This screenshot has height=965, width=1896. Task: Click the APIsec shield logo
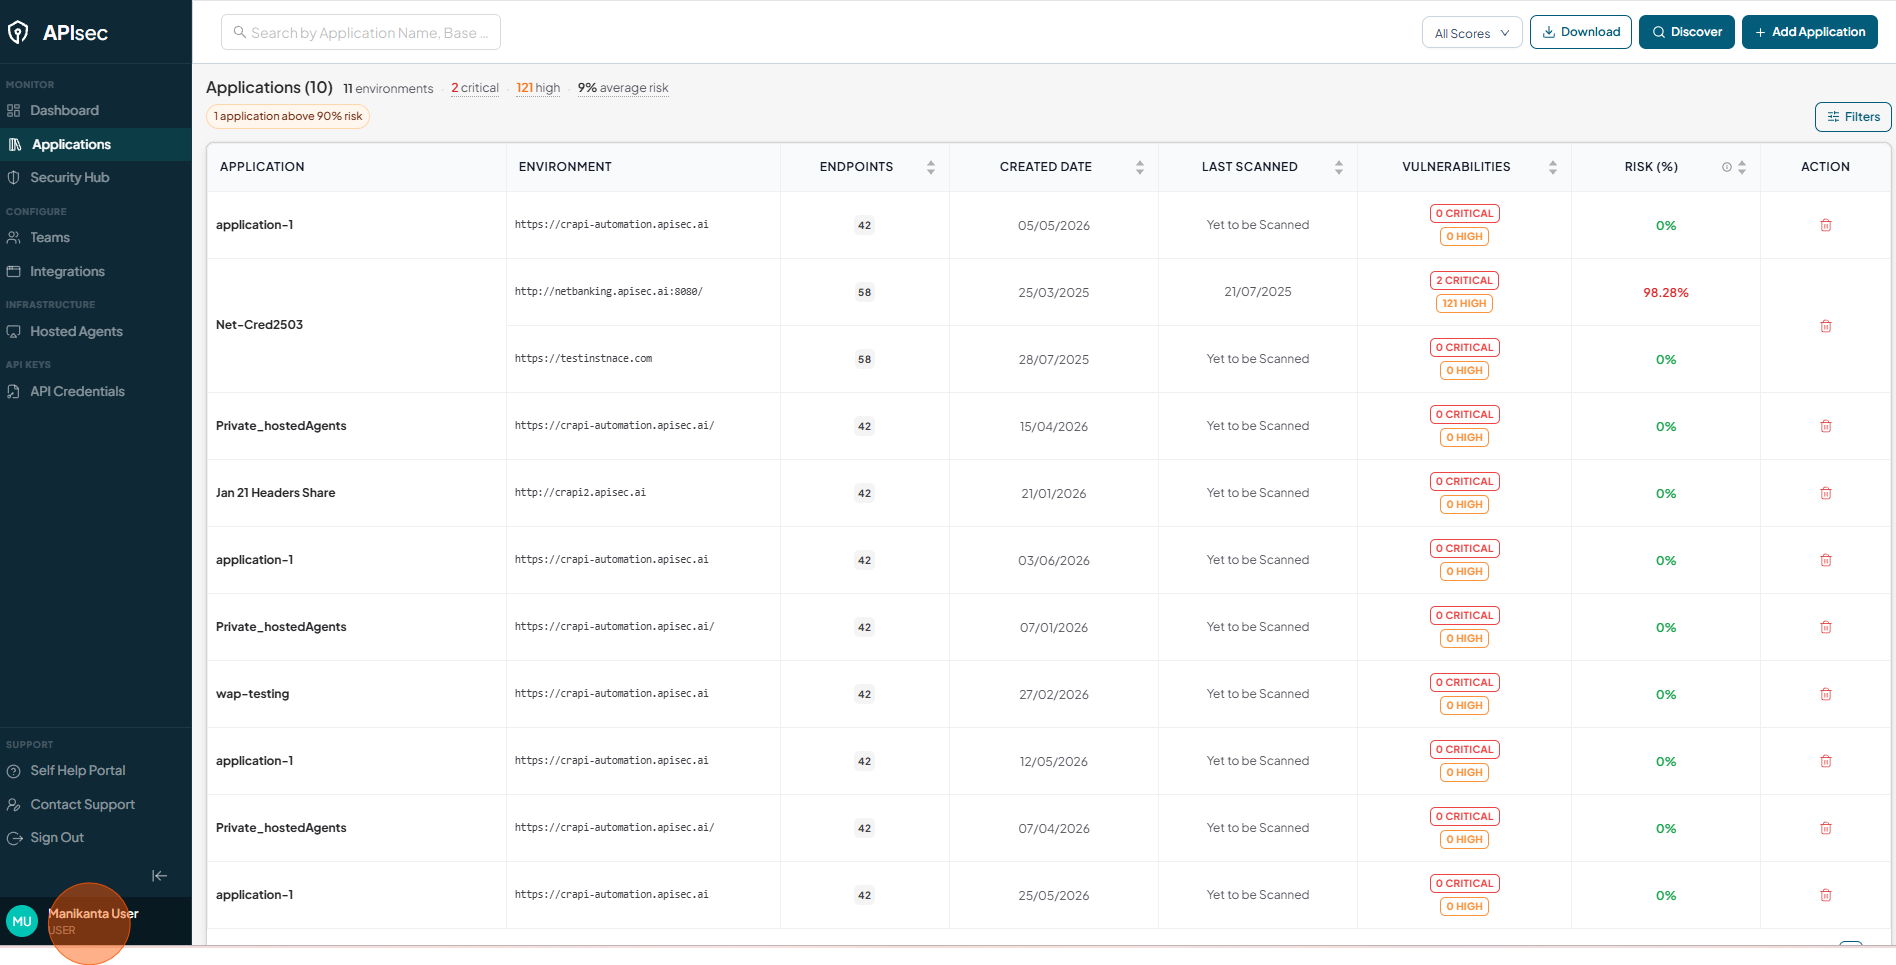click(x=18, y=33)
